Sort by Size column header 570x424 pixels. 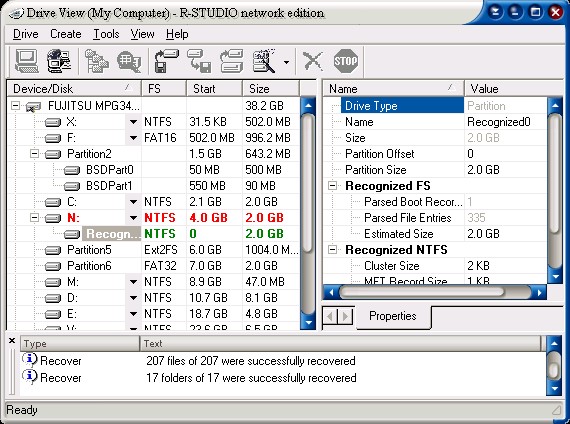pyautogui.click(x=271, y=89)
